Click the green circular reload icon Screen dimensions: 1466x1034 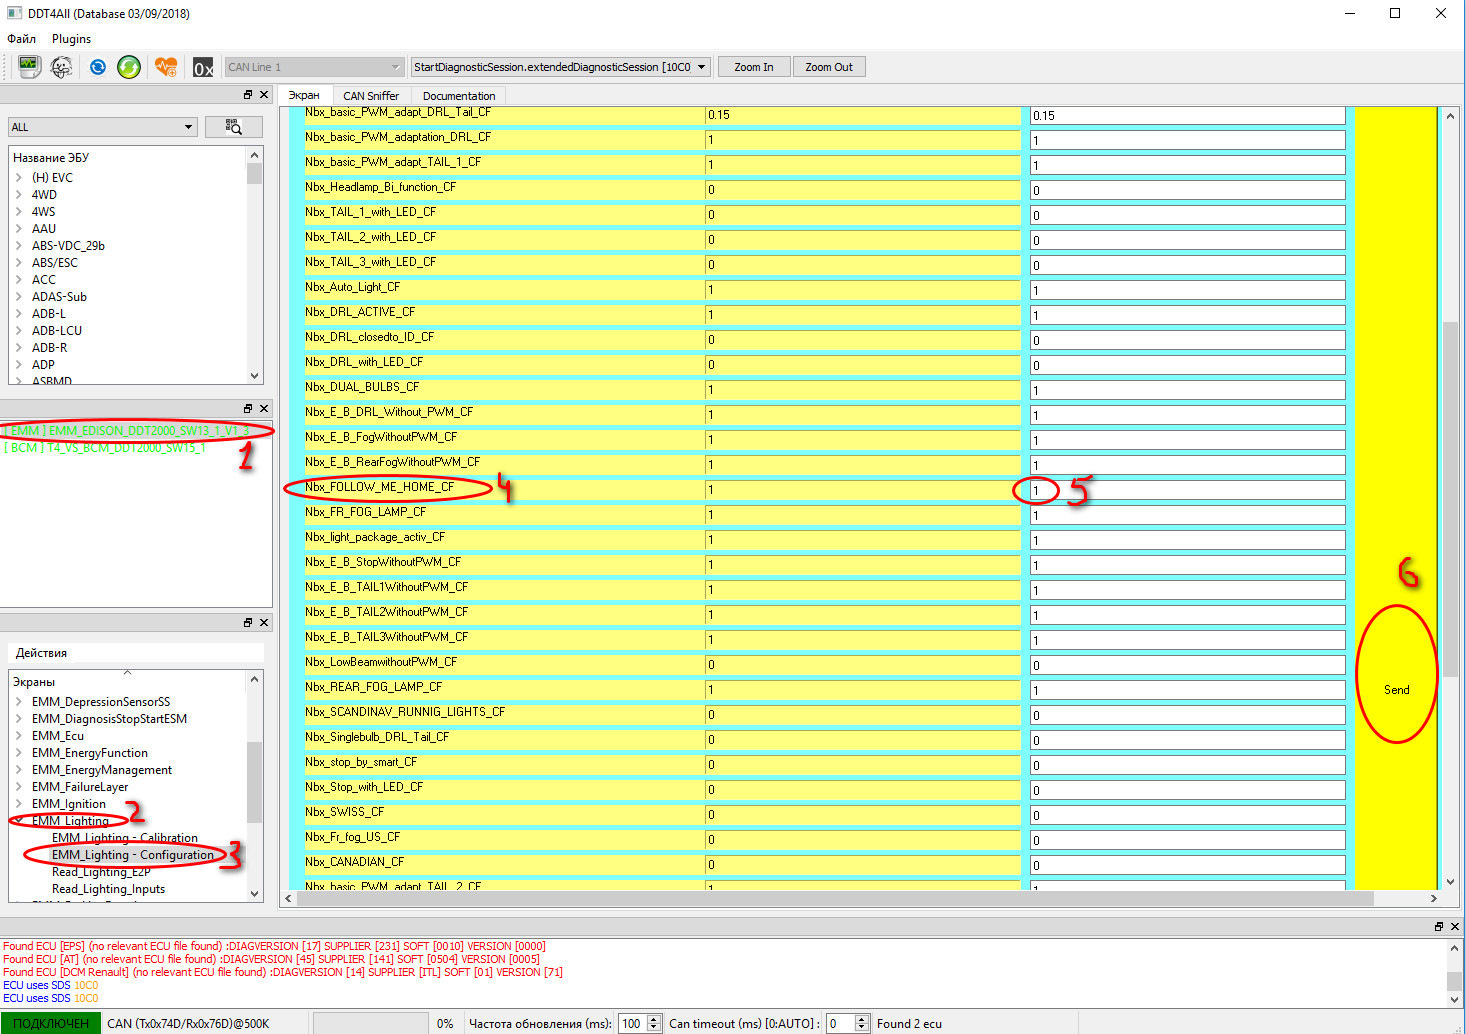pos(129,67)
